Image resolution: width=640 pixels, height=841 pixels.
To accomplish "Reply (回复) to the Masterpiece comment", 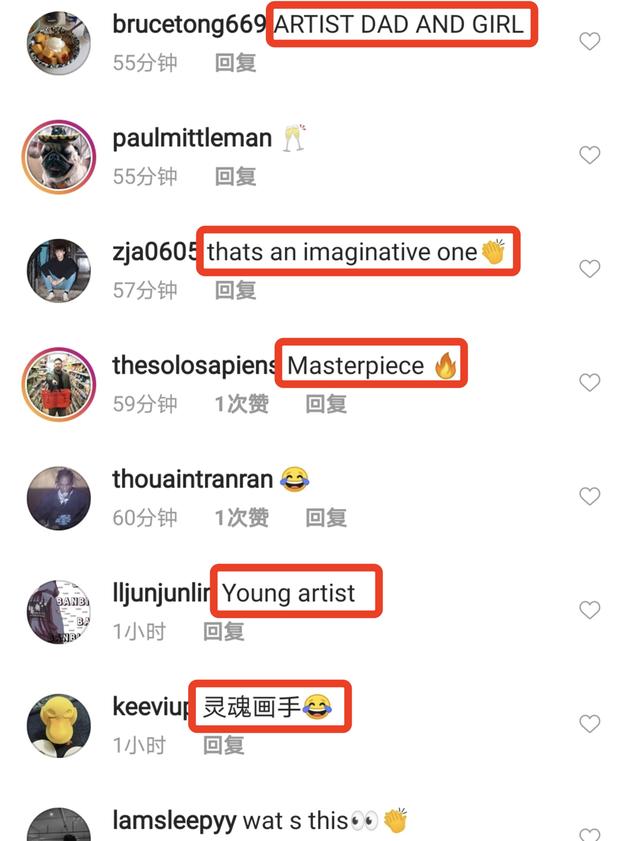I will [x=326, y=404].
